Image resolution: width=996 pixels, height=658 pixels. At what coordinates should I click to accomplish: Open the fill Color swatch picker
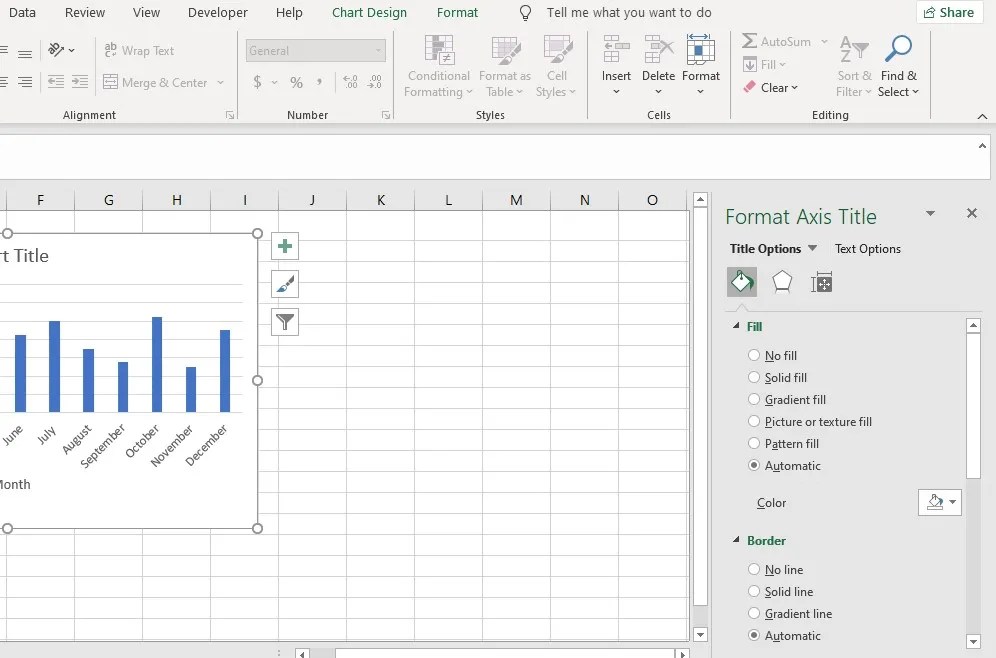938,502
